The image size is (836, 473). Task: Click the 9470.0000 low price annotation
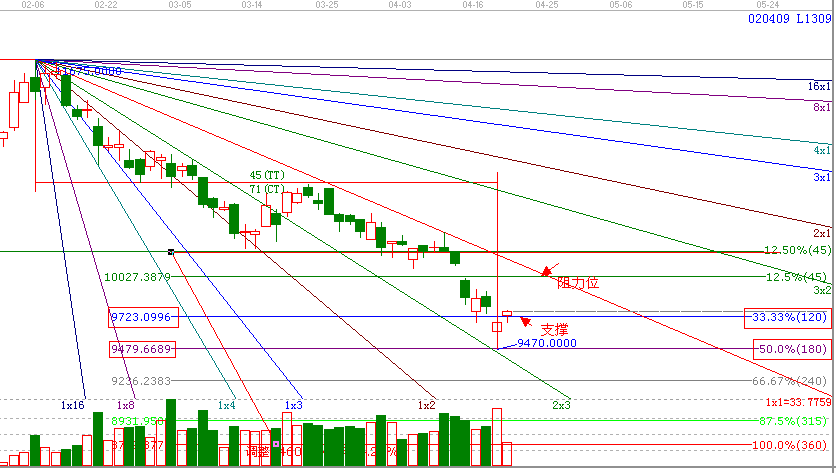tap(549, 342)
